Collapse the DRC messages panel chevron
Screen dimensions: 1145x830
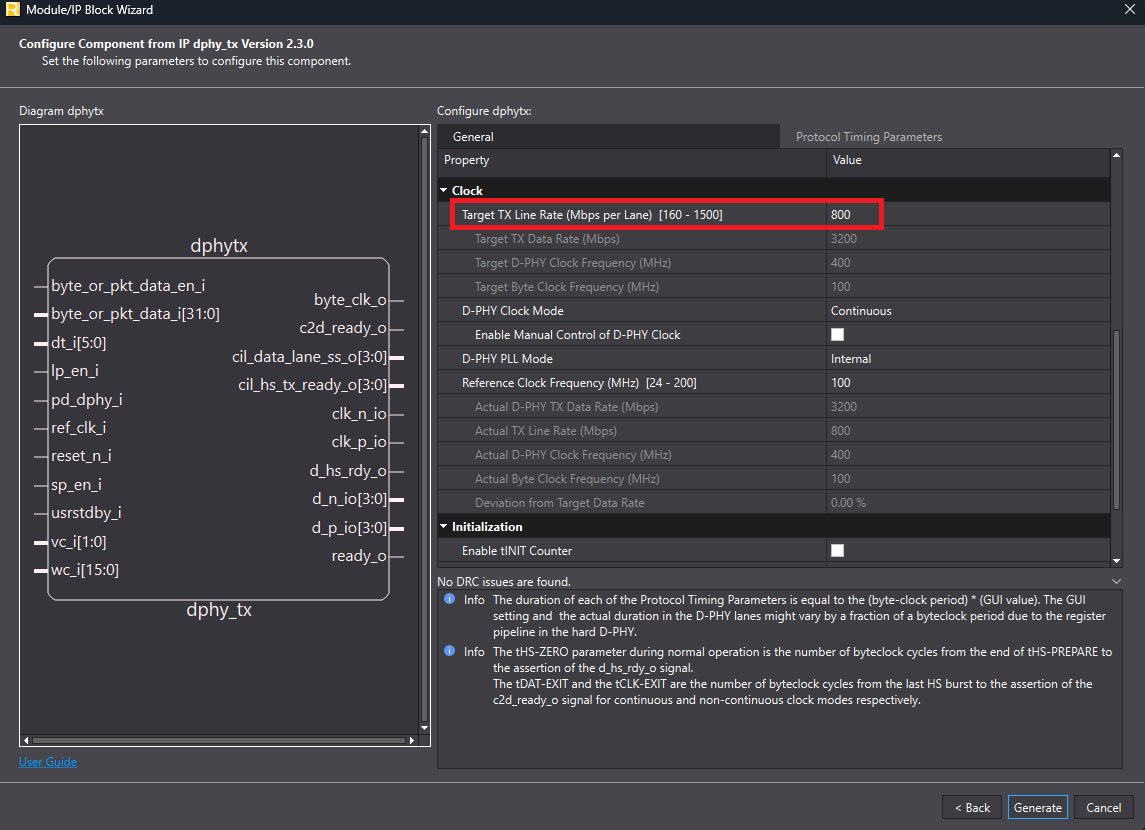(1117, 581)
